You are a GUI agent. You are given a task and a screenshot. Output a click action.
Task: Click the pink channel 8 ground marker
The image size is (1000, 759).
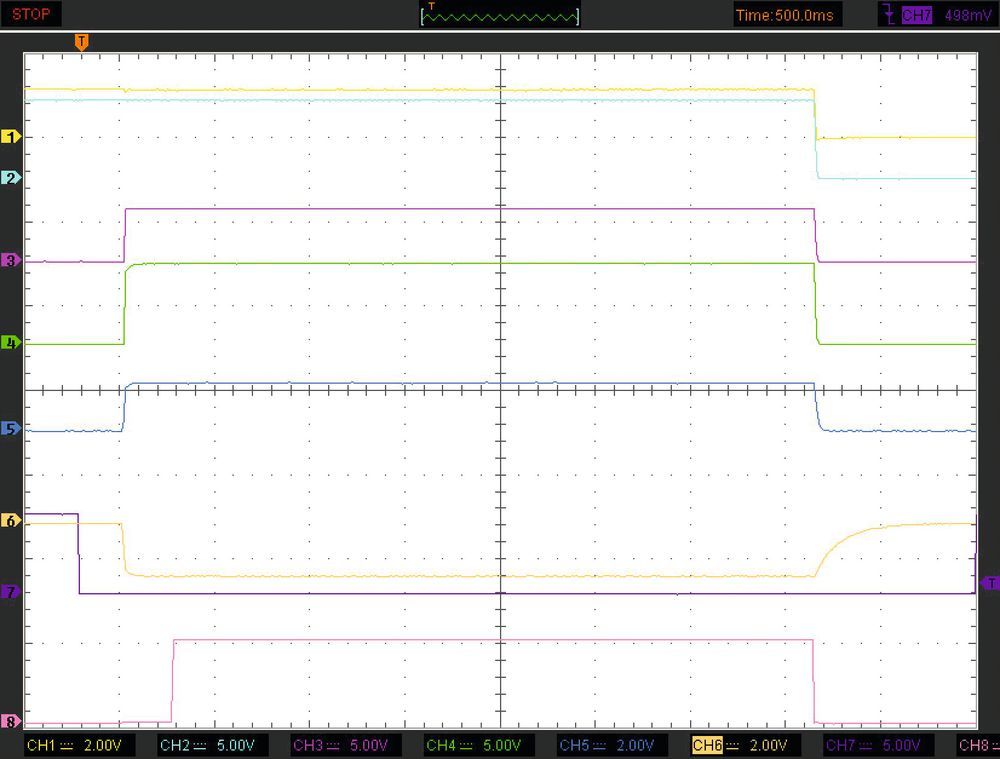pos(12,721)
